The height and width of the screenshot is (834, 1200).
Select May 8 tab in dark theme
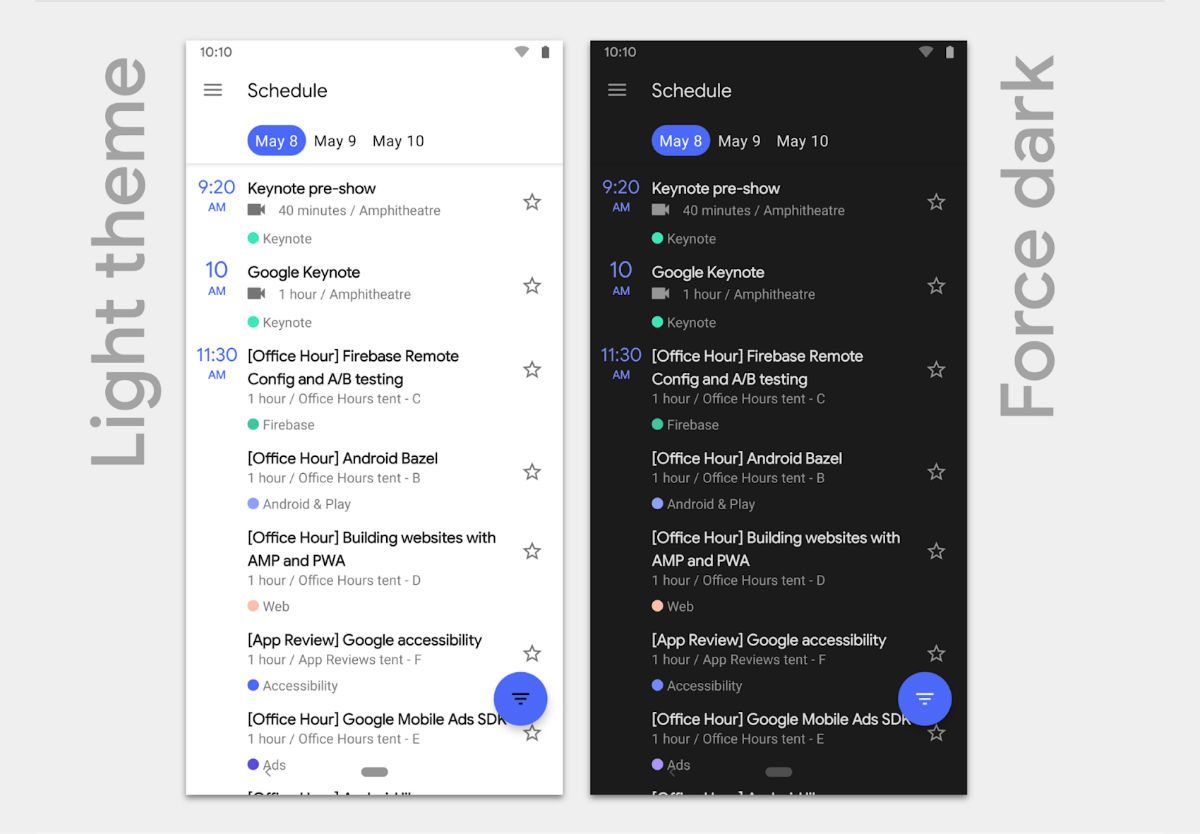680,141
